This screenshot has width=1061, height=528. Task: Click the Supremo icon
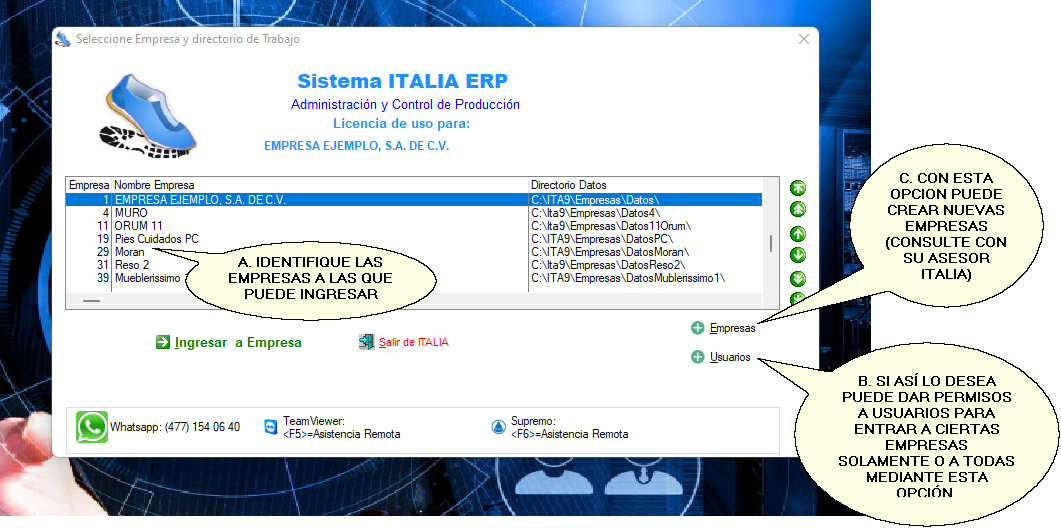click(498, 427)
